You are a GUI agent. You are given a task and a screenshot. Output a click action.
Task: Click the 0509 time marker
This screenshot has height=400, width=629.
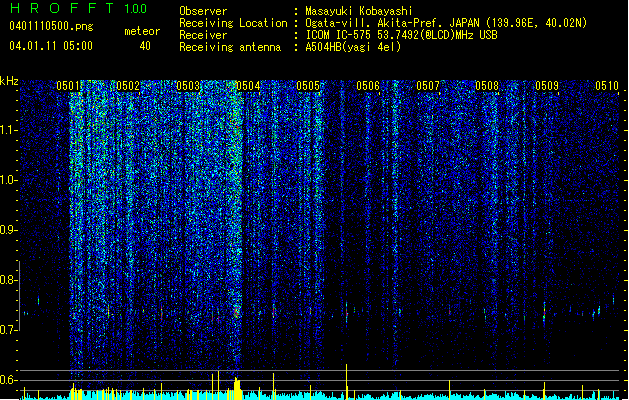pyautogui.click(x=547, y=86)
